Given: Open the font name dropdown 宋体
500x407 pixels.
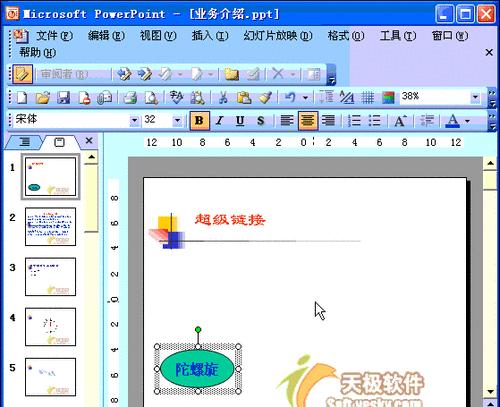Looking at the screenshot, I should [134, 120].
